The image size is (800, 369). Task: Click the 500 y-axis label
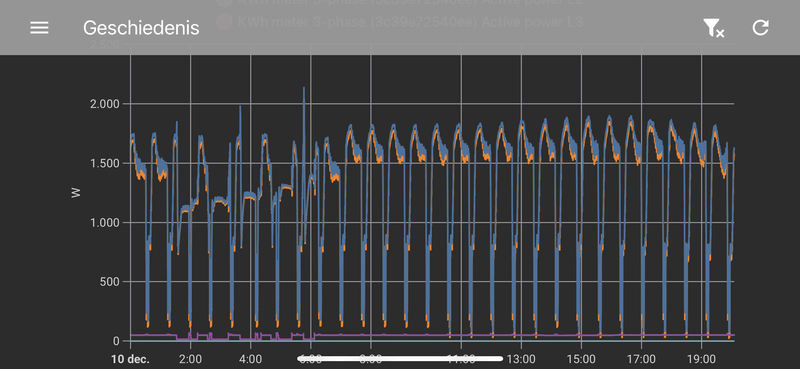pos(109,282)
